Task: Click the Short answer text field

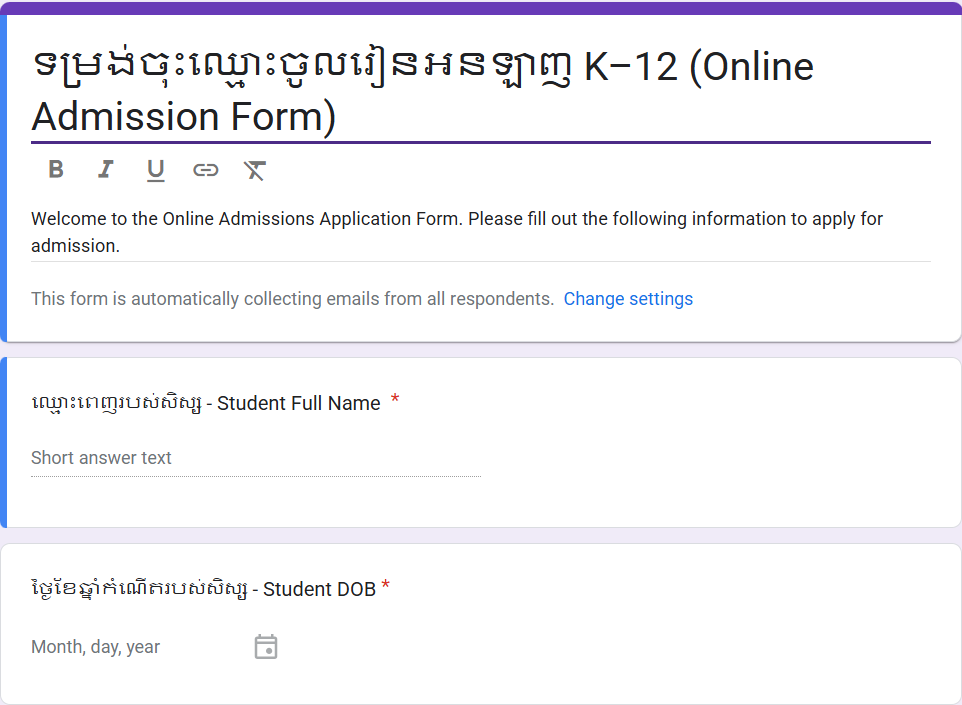Action: click(x=256, y=458)
